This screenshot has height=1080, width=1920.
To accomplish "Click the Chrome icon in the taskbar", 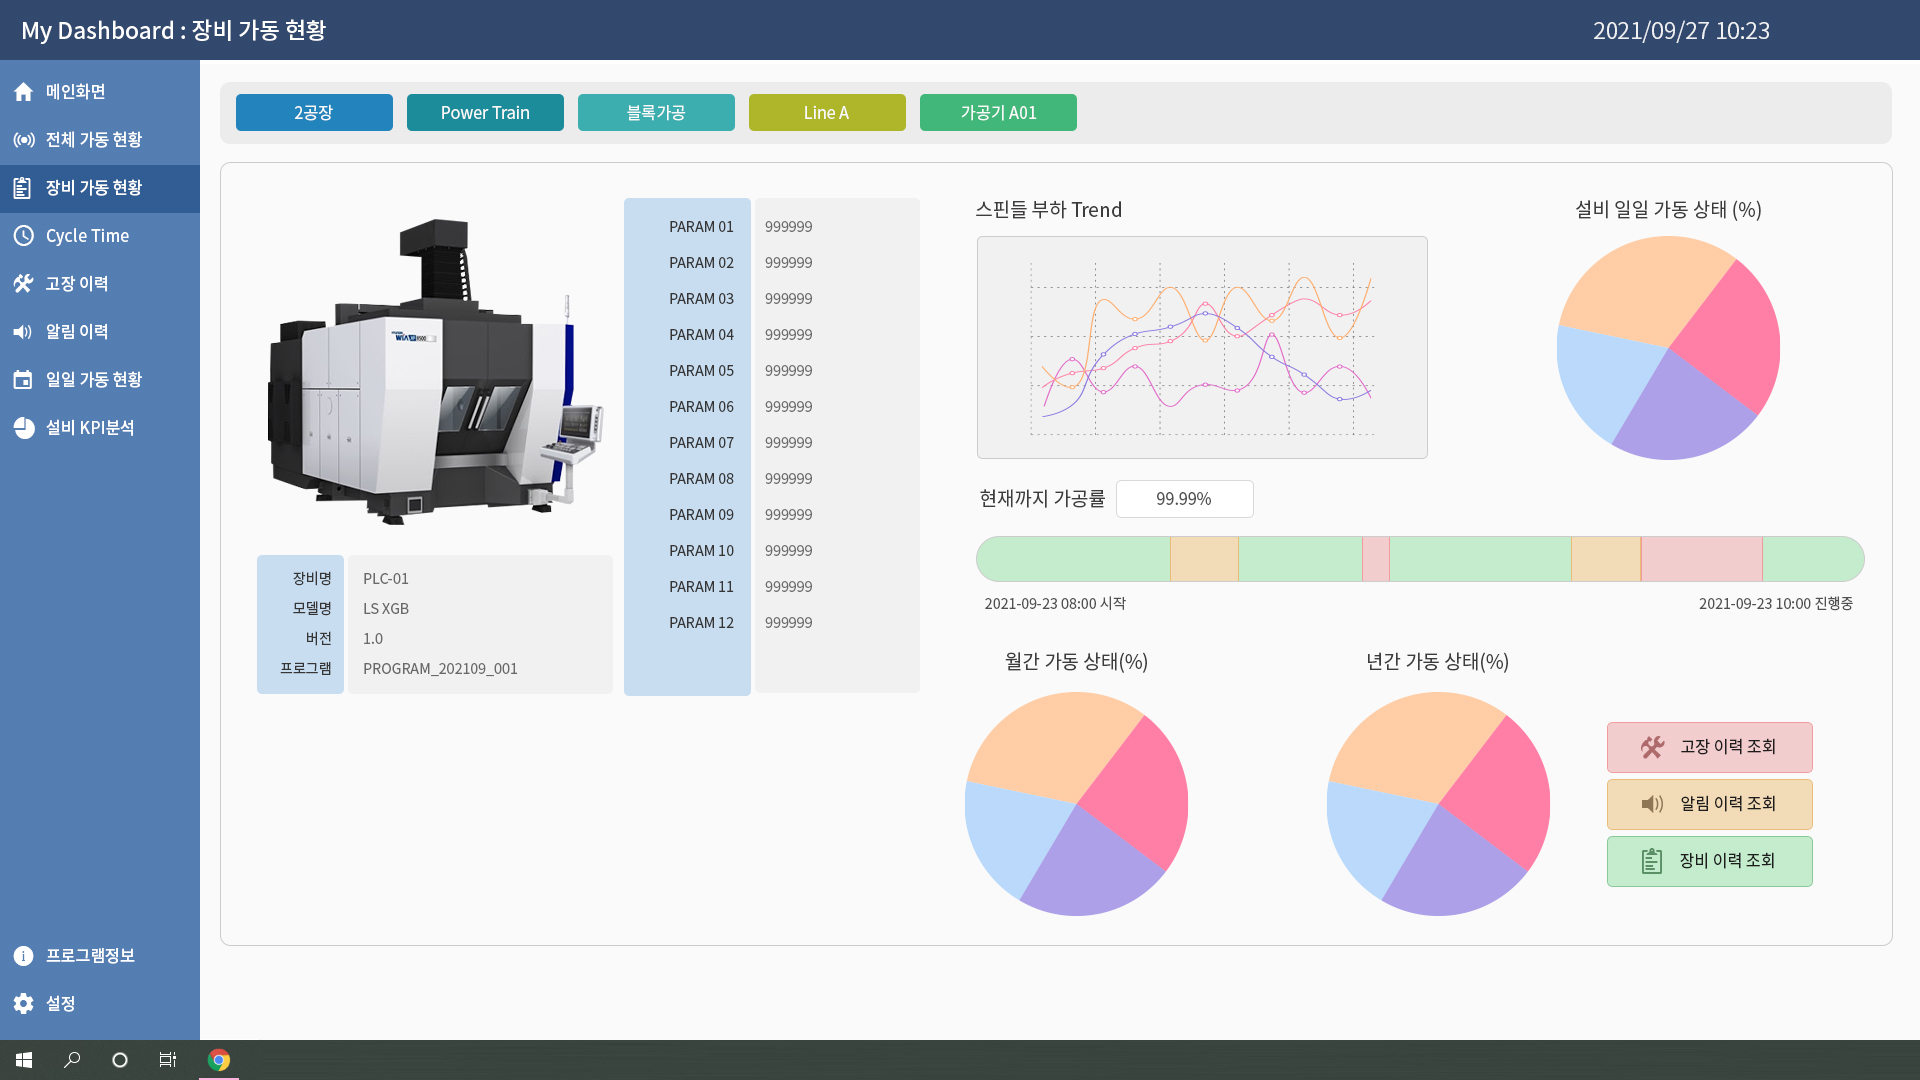I will tap(219, 1060).
